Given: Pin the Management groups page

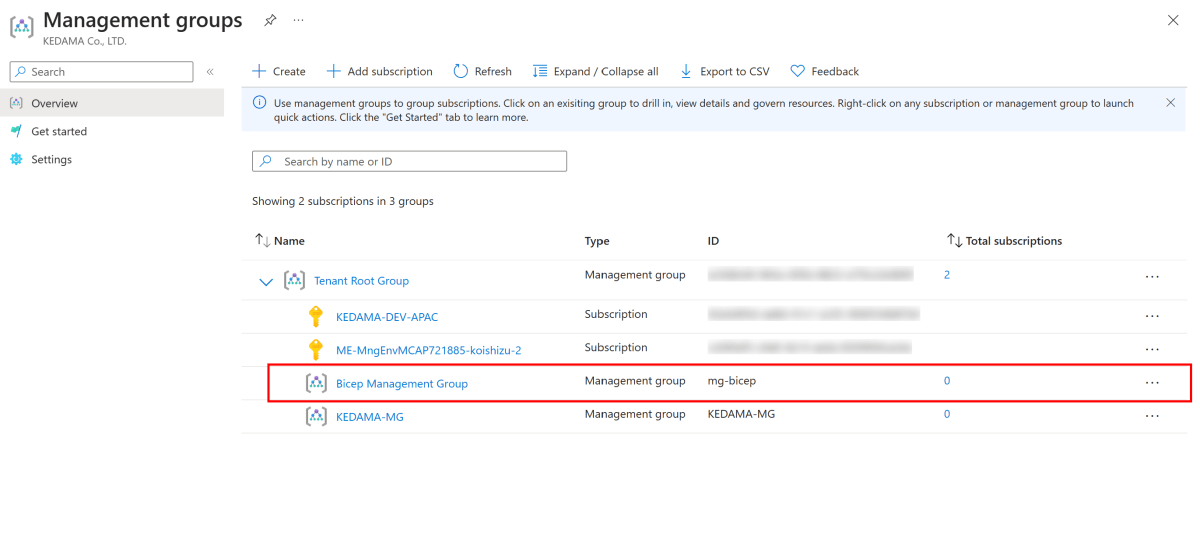Looking at the screenshot, I should 270,20.
